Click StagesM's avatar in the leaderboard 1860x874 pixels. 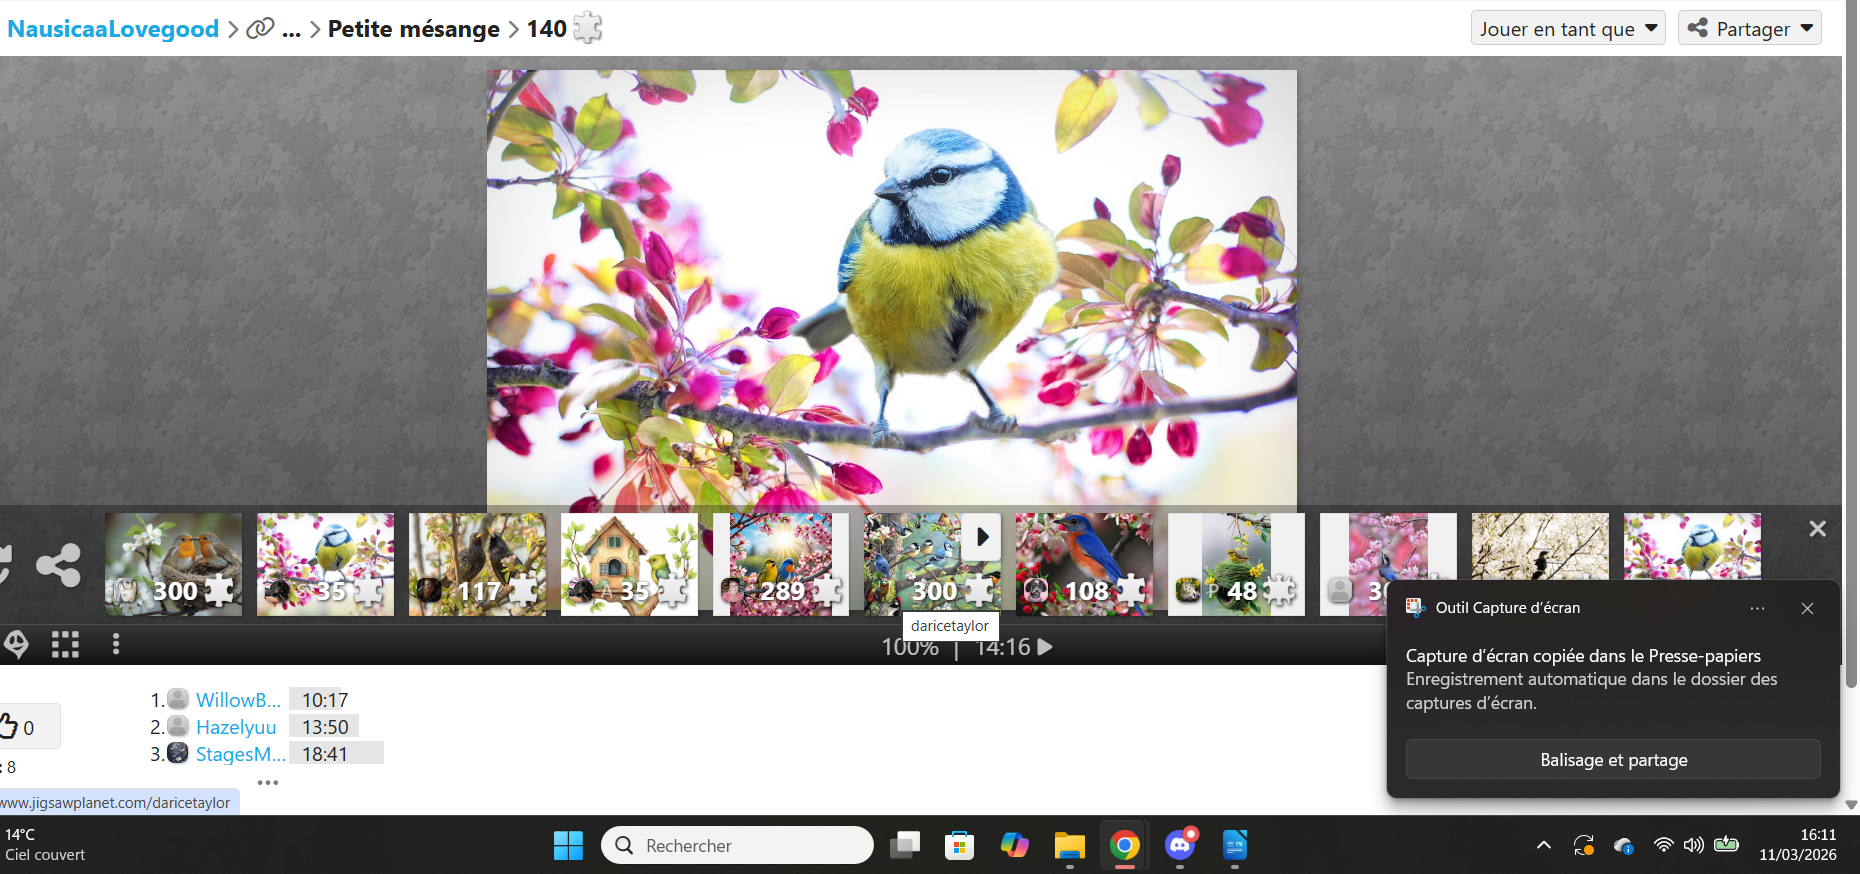pyautogui.click(x=178, y=753)
